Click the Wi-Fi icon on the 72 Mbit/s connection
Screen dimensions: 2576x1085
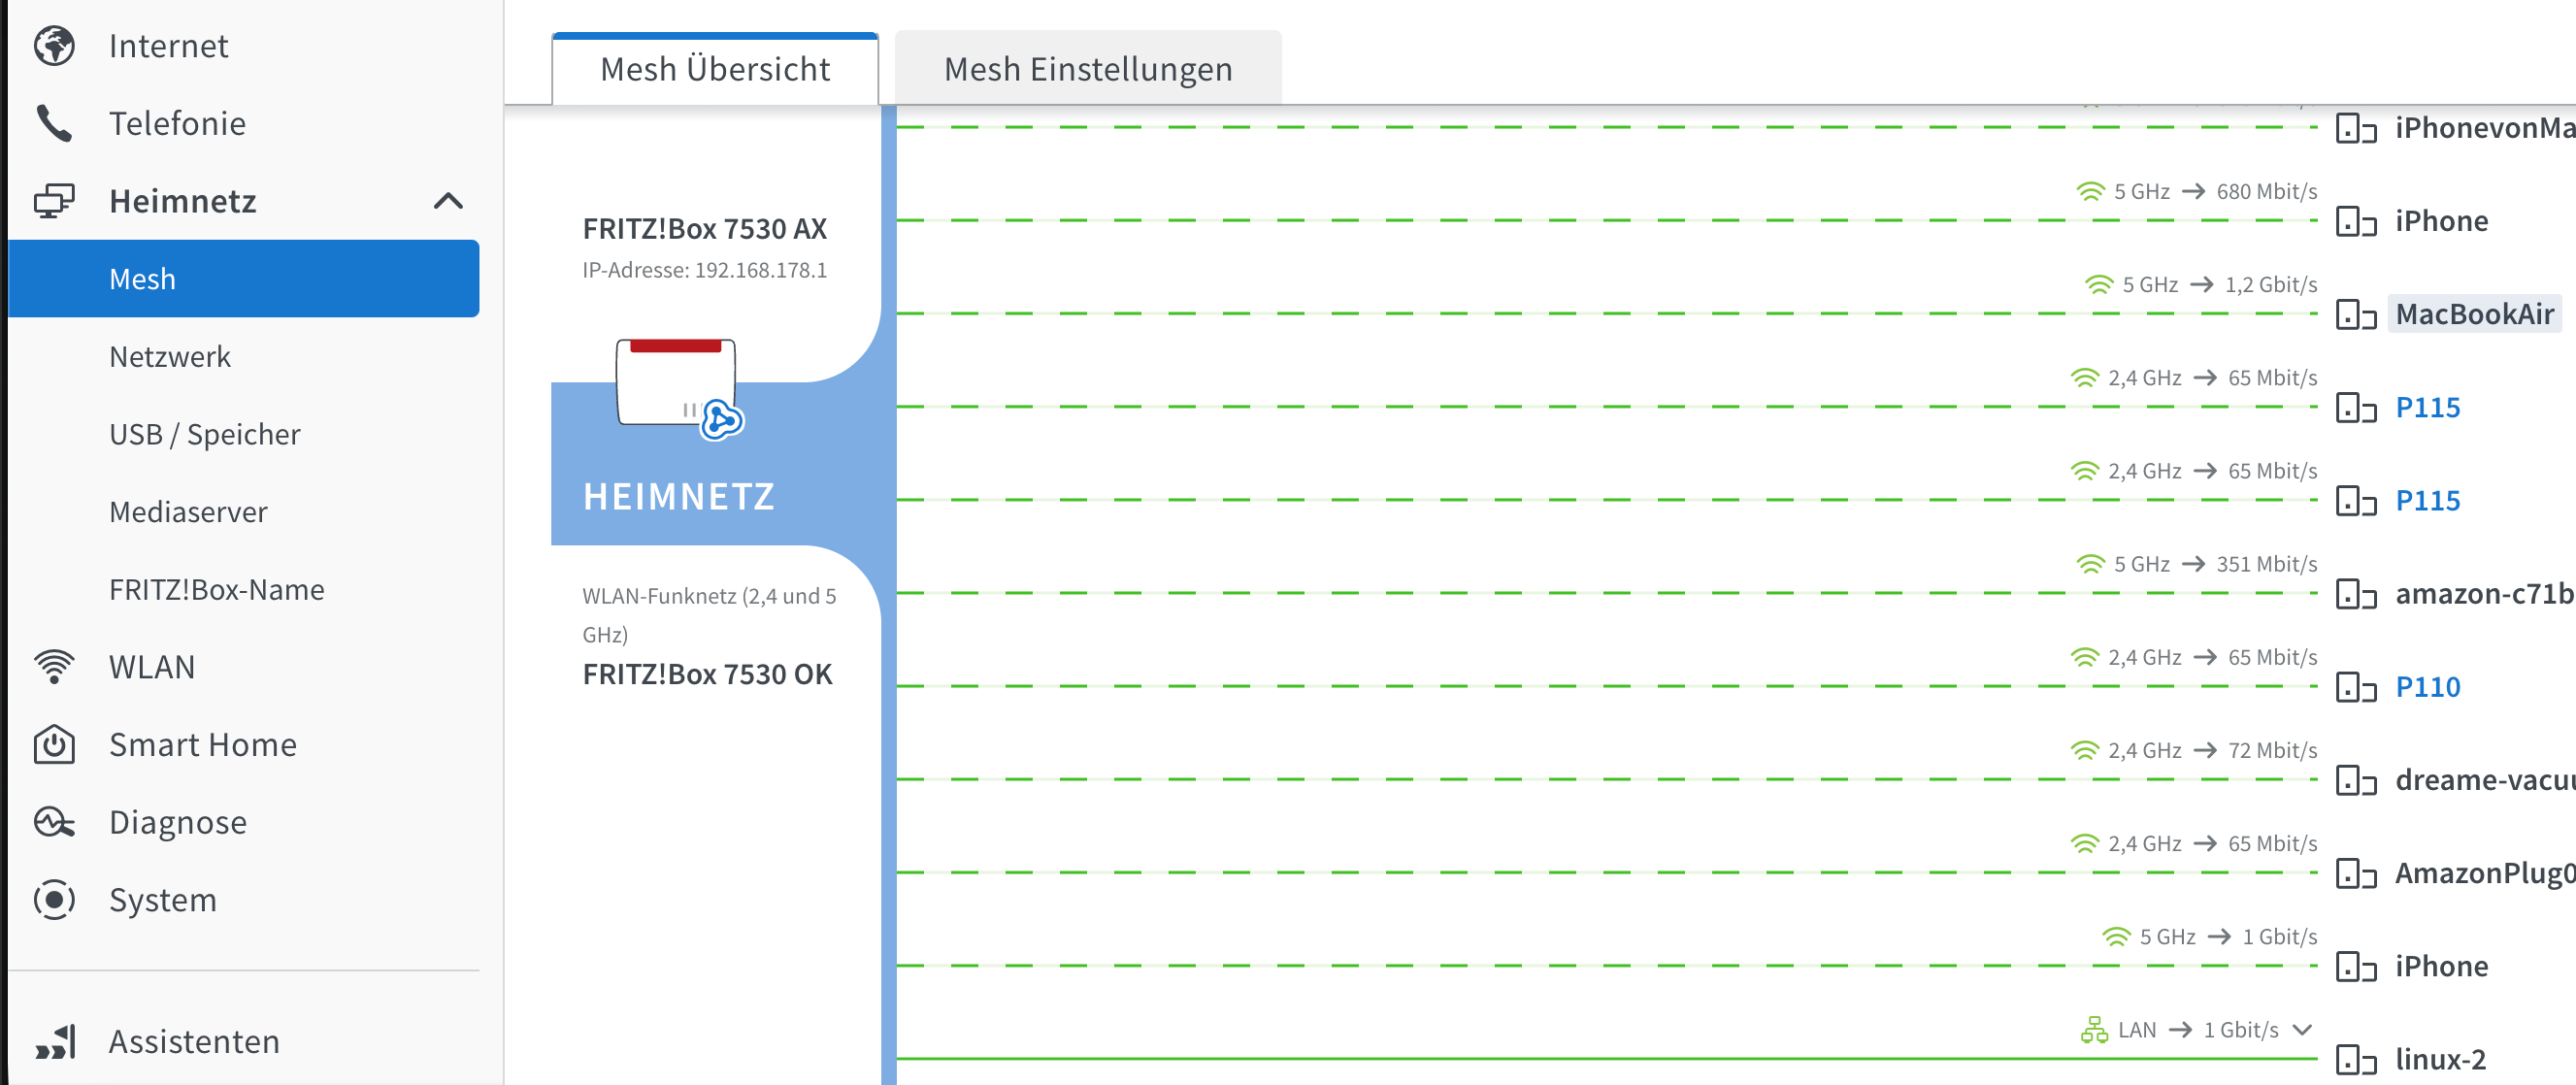2085,751
